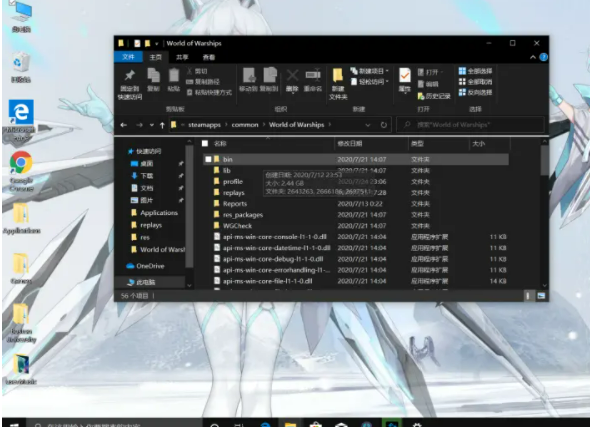Click the World of Warships search box
The width and height of the screenshot is (590, 427).
(x=470, y=125)
